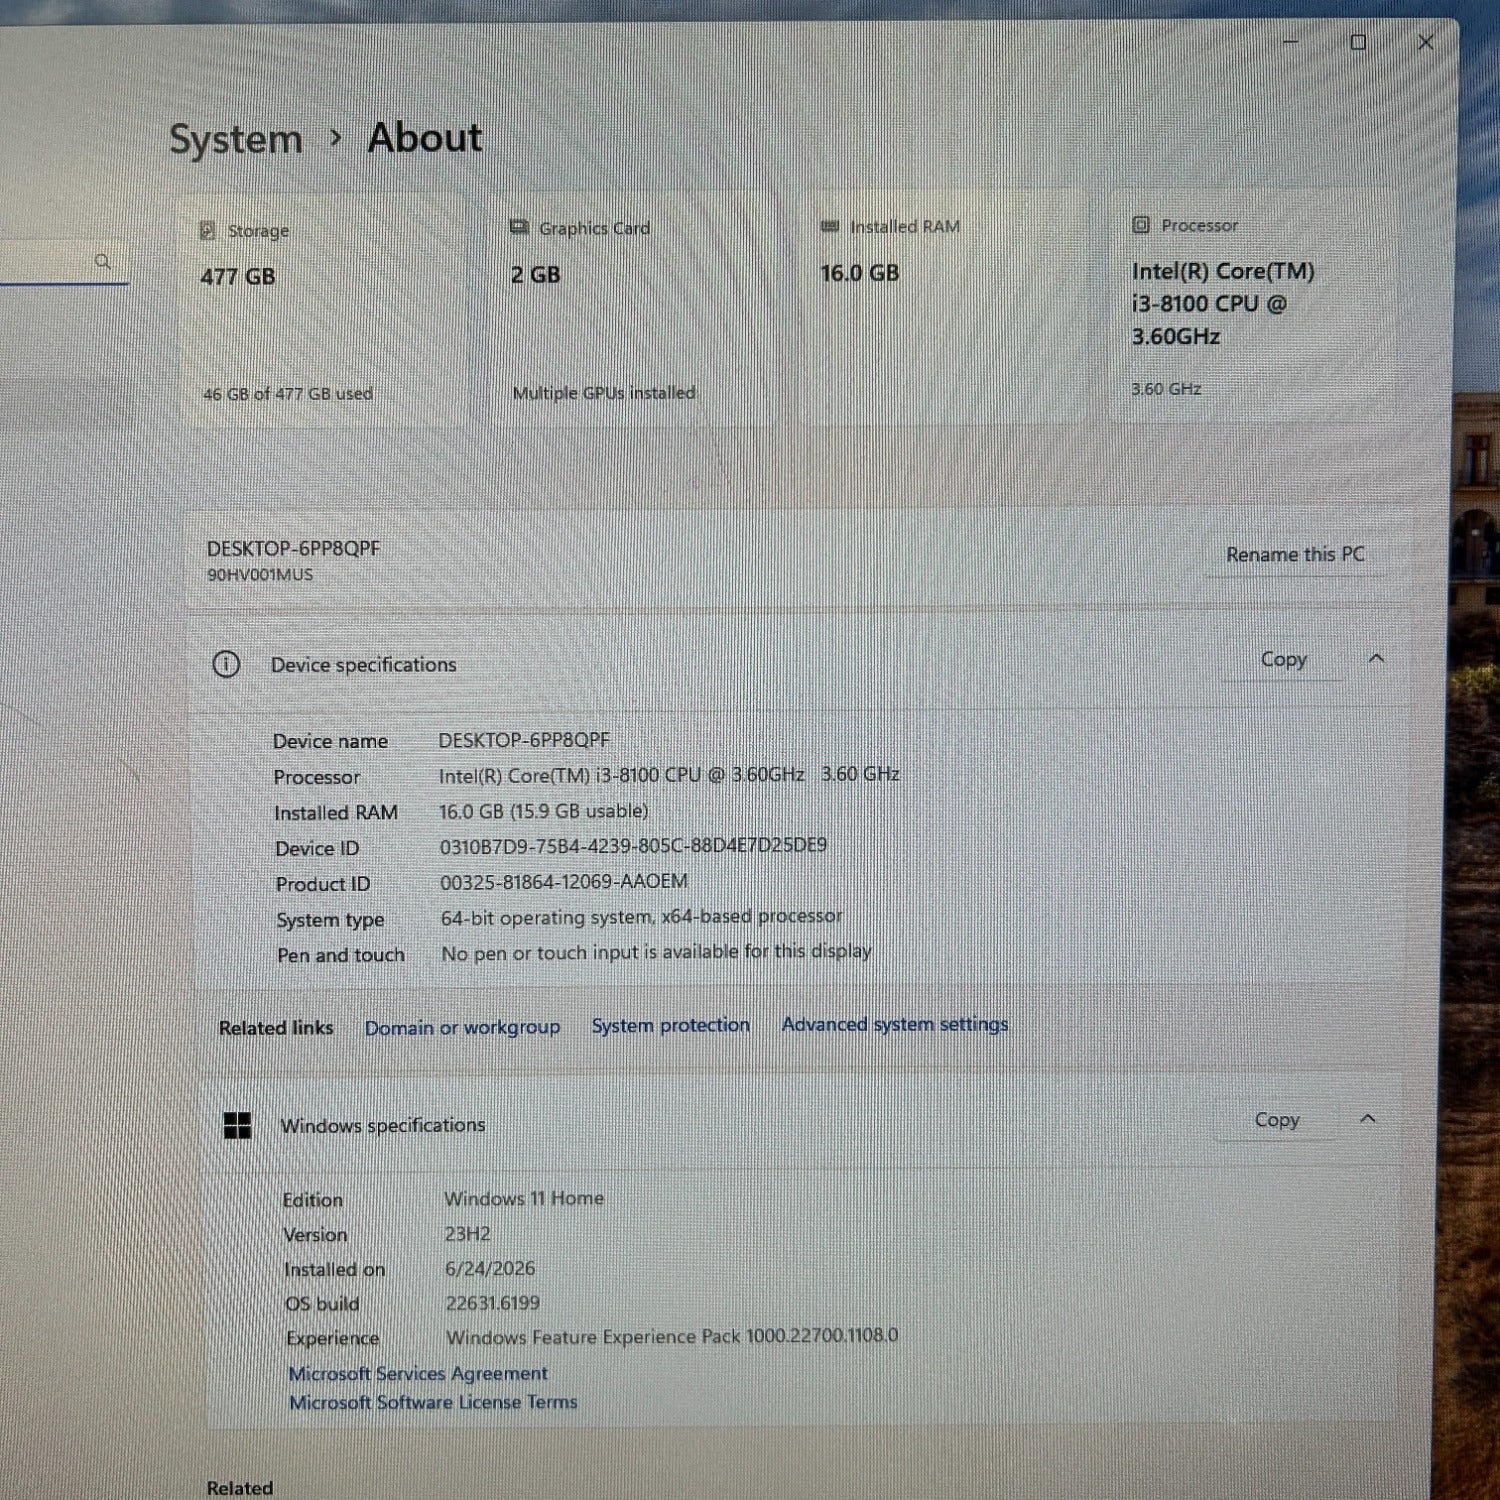The height and width of the screenshot is (1500, 1500).
Task: Click the Device ID value
Action: click(x=633, y=846)
